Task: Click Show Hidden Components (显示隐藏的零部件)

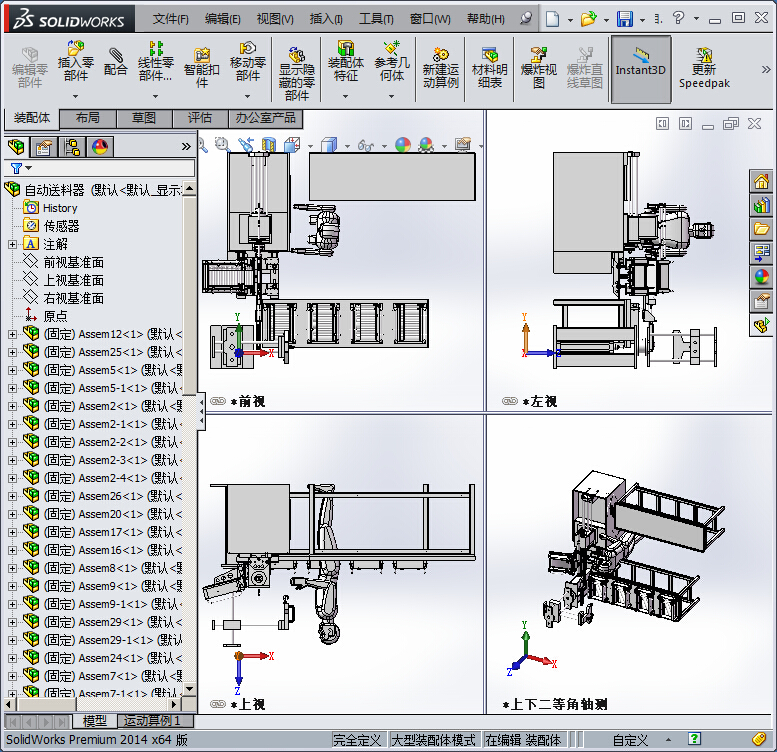Action: click(x=297, y=74)
